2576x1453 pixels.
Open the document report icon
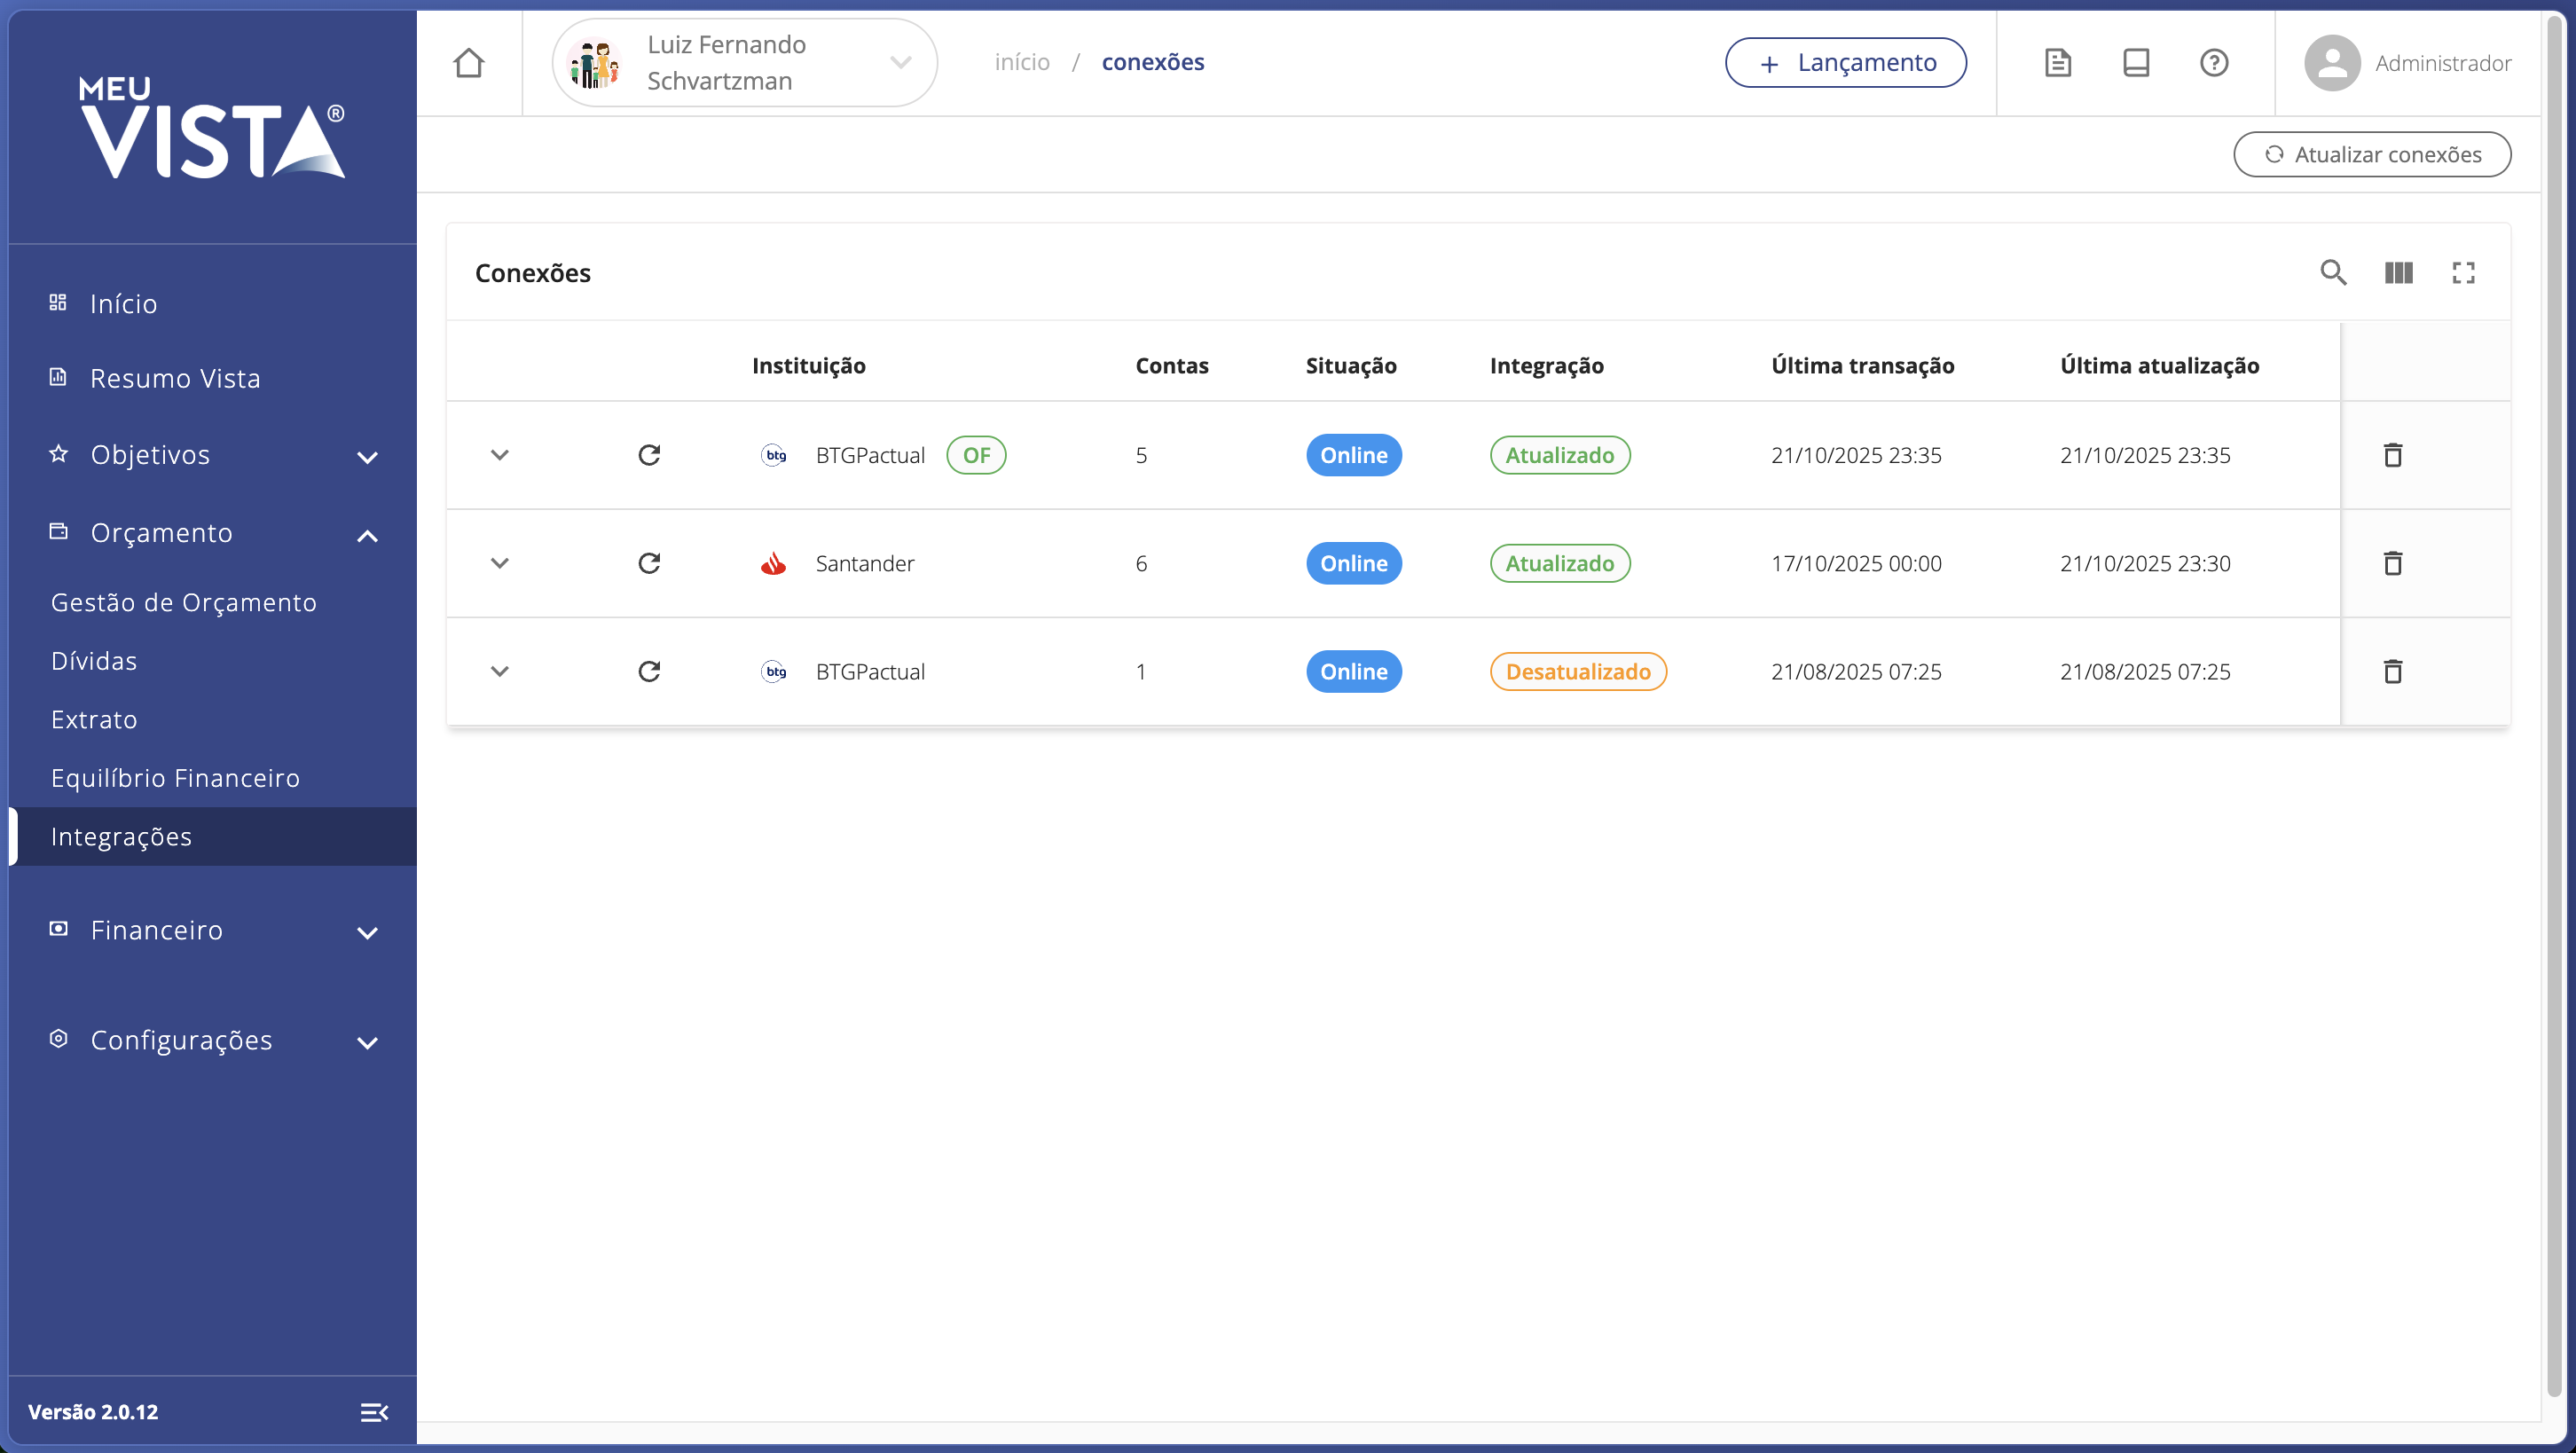2057,63
